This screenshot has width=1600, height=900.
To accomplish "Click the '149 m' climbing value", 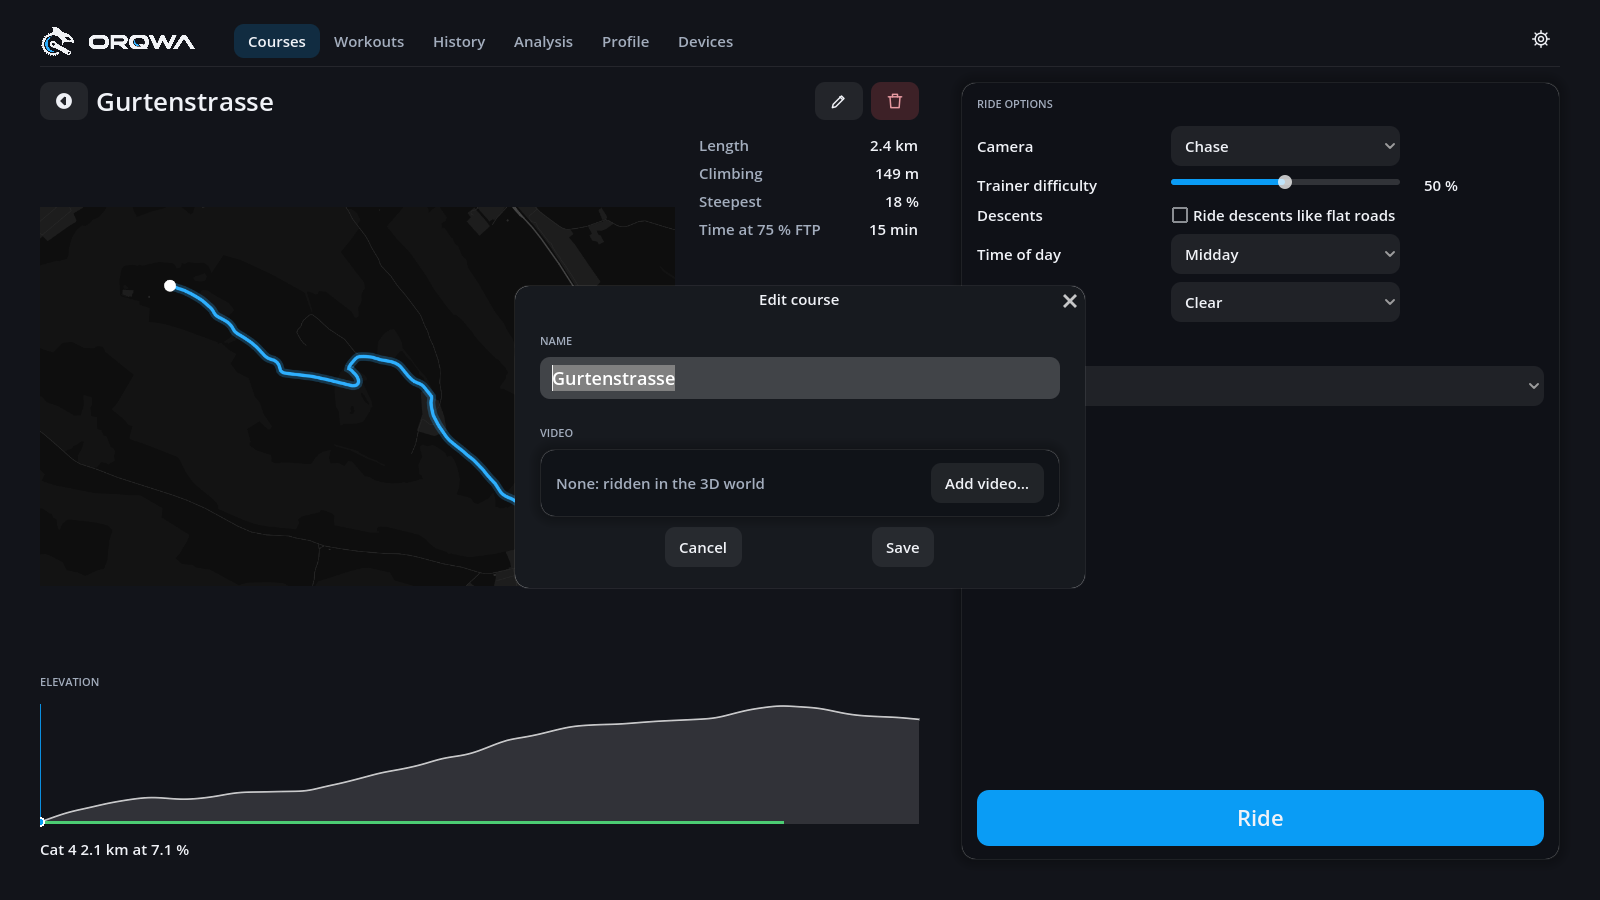I will (897, 174).
